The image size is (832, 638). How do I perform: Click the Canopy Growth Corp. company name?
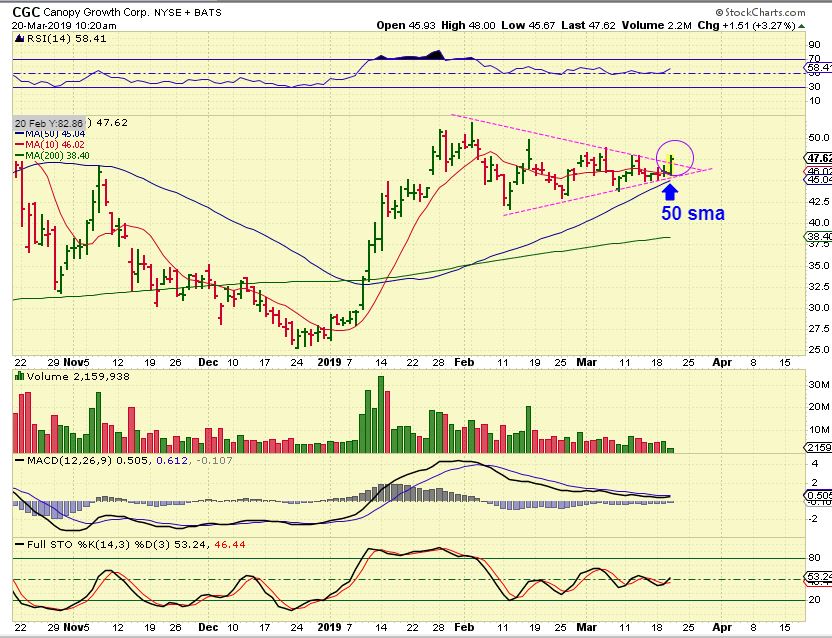pyautogui.click(x=97, y=12)
